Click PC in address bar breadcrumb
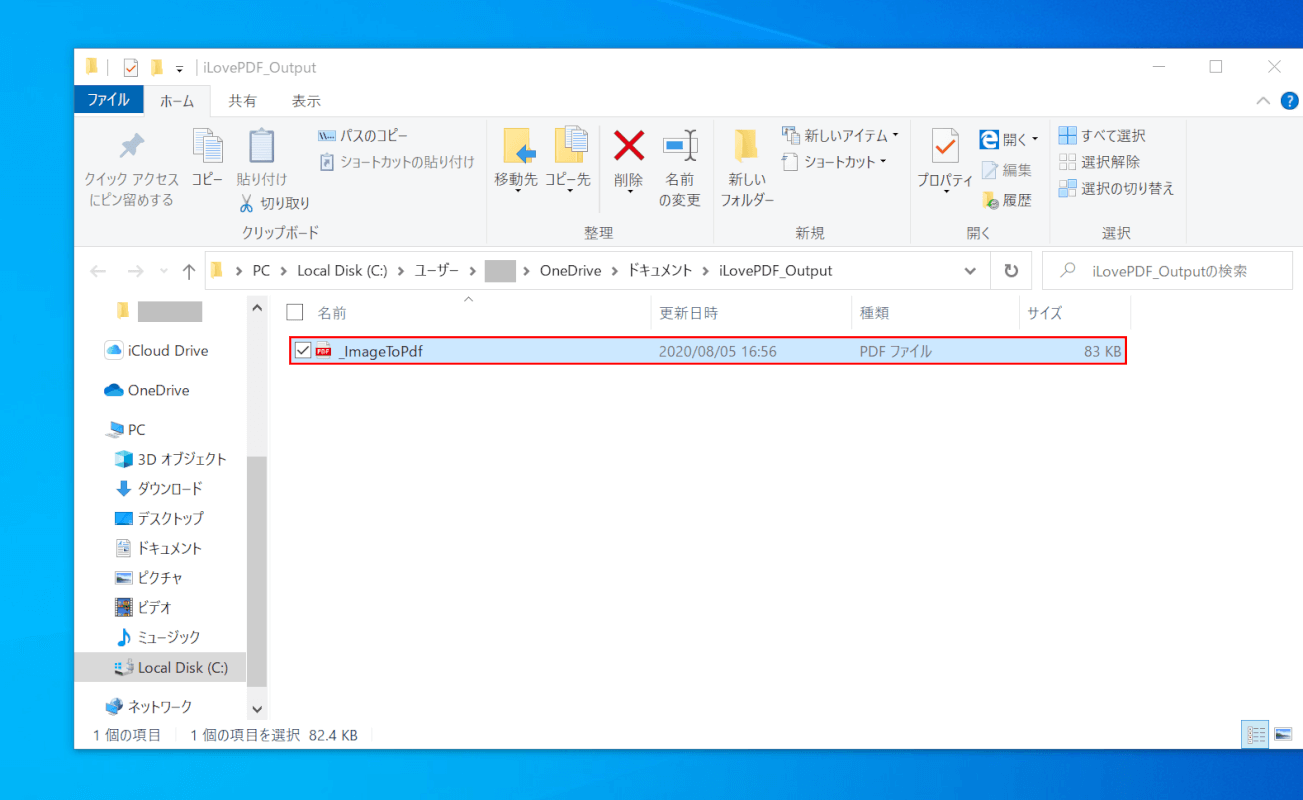 pos(261,271)
